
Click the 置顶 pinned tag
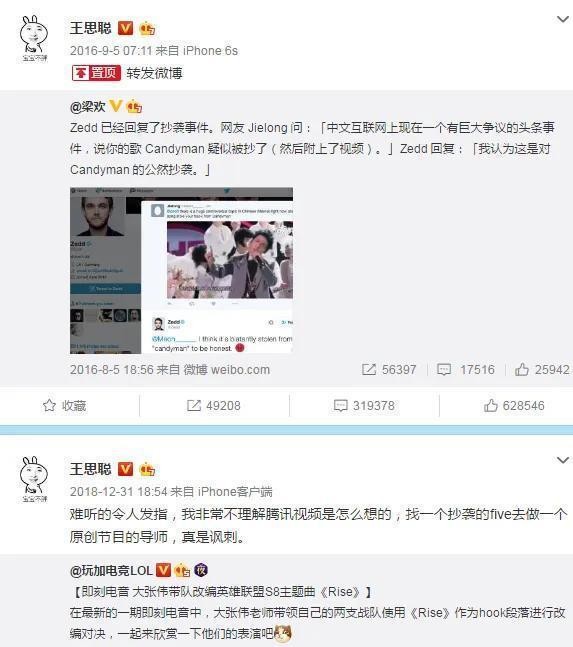[x=96, y=73]
